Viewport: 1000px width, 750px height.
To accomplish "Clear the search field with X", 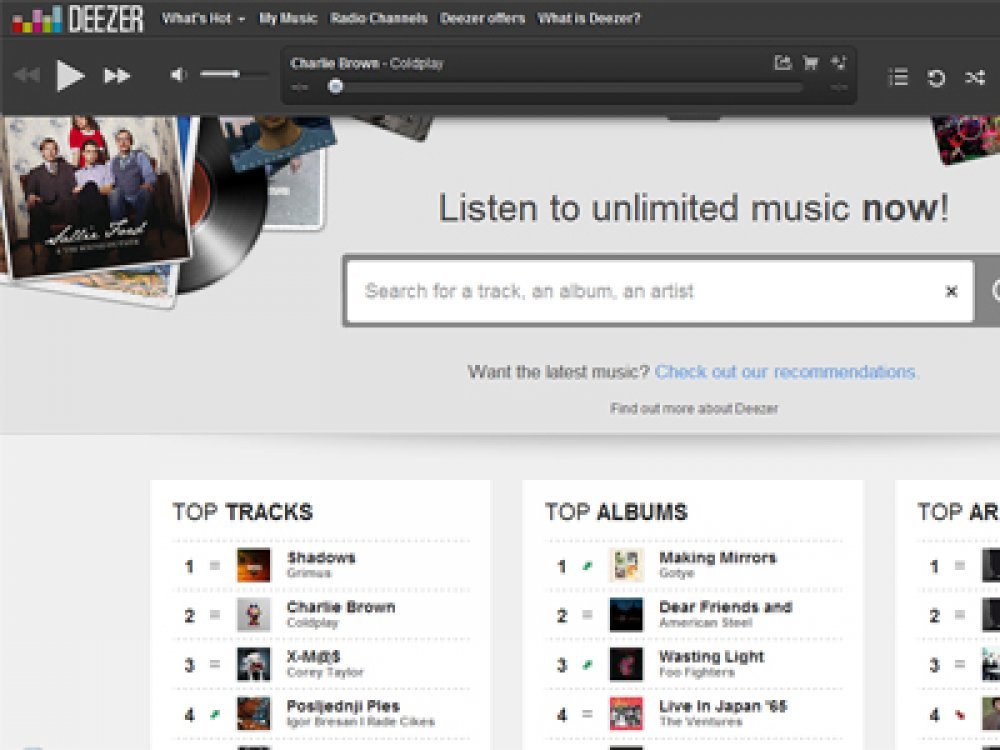I will click(951, 291).
